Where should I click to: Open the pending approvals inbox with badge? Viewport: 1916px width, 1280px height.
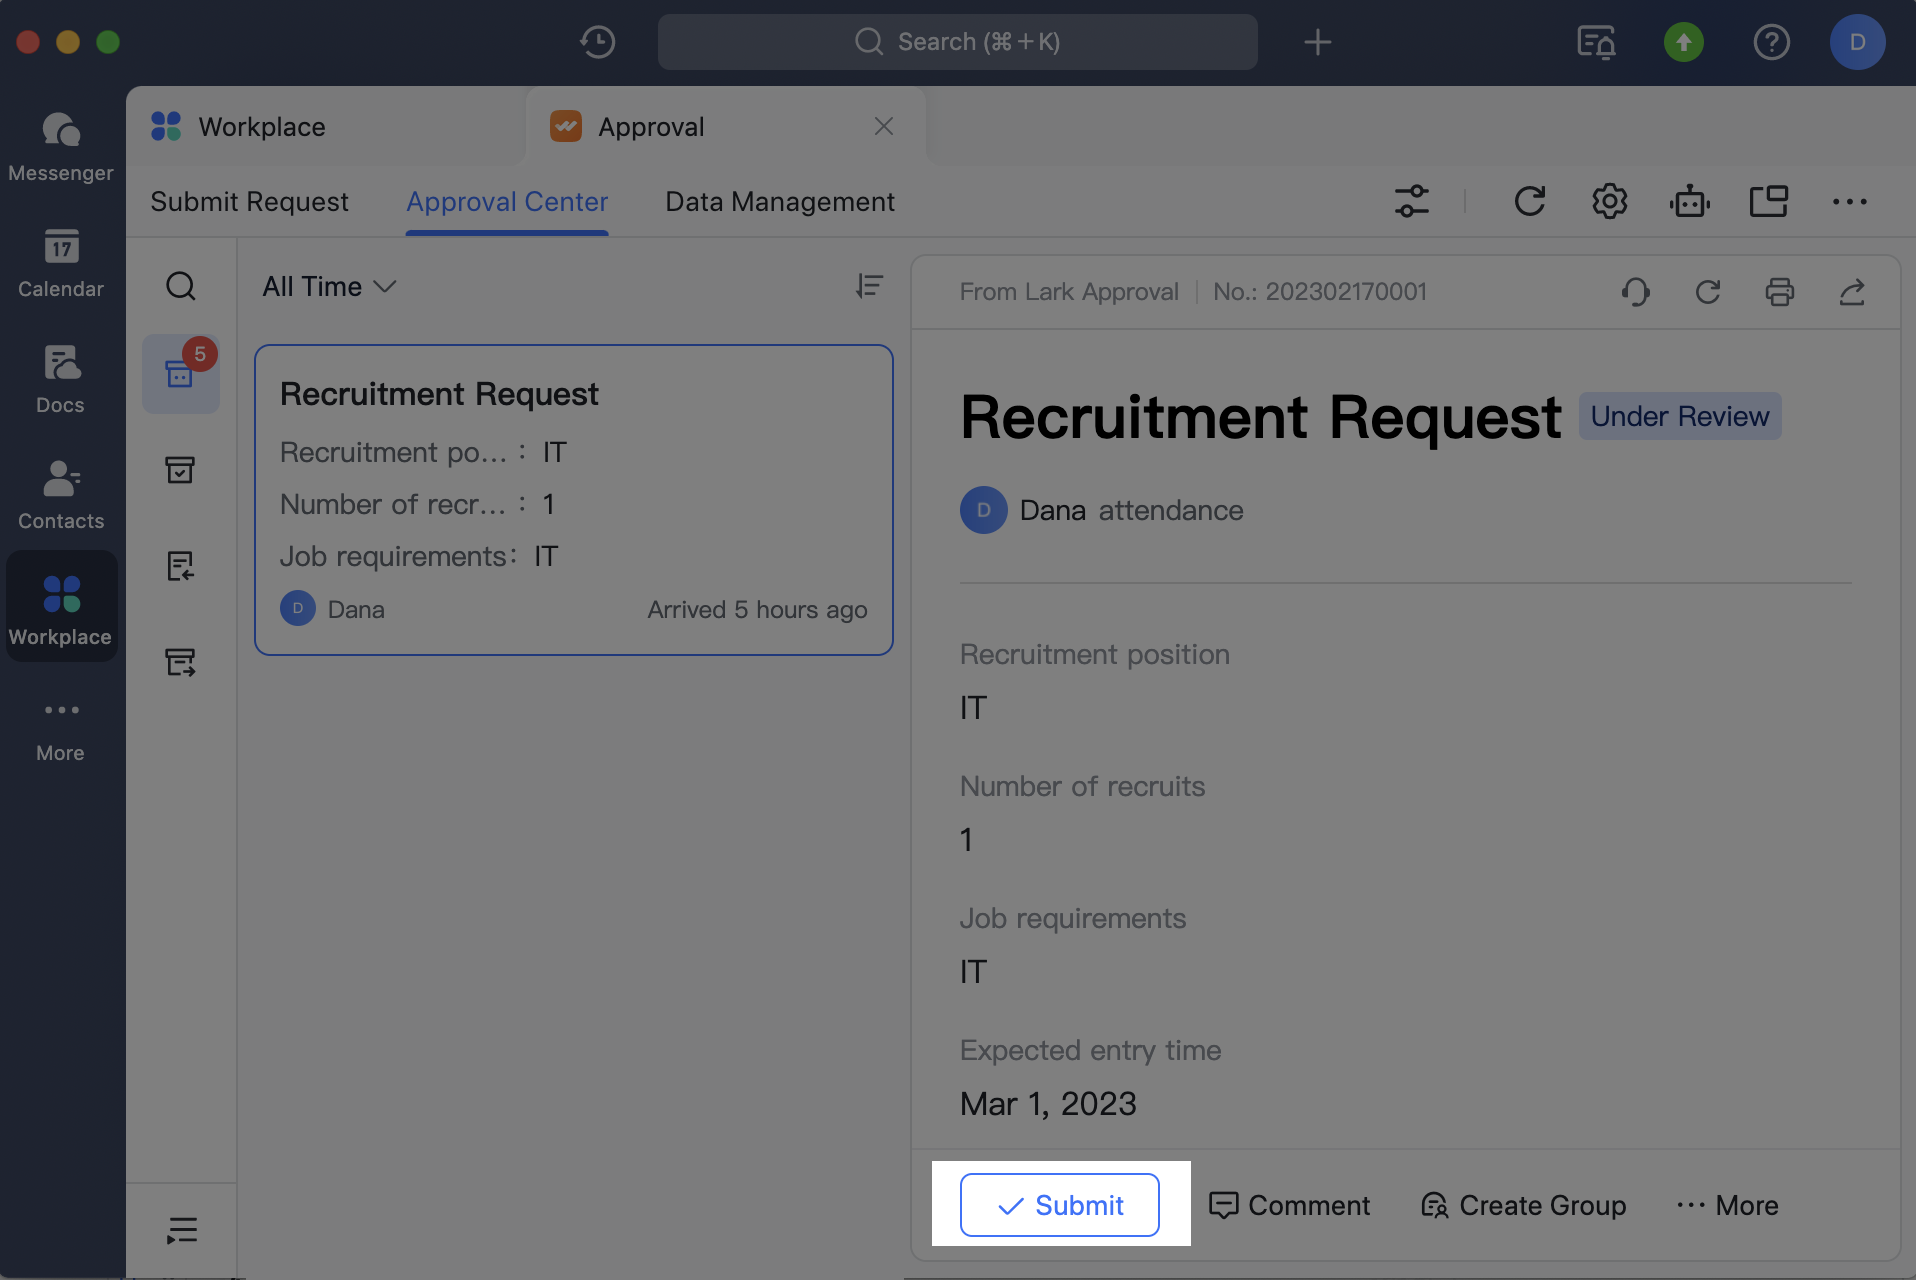[181, 374]
